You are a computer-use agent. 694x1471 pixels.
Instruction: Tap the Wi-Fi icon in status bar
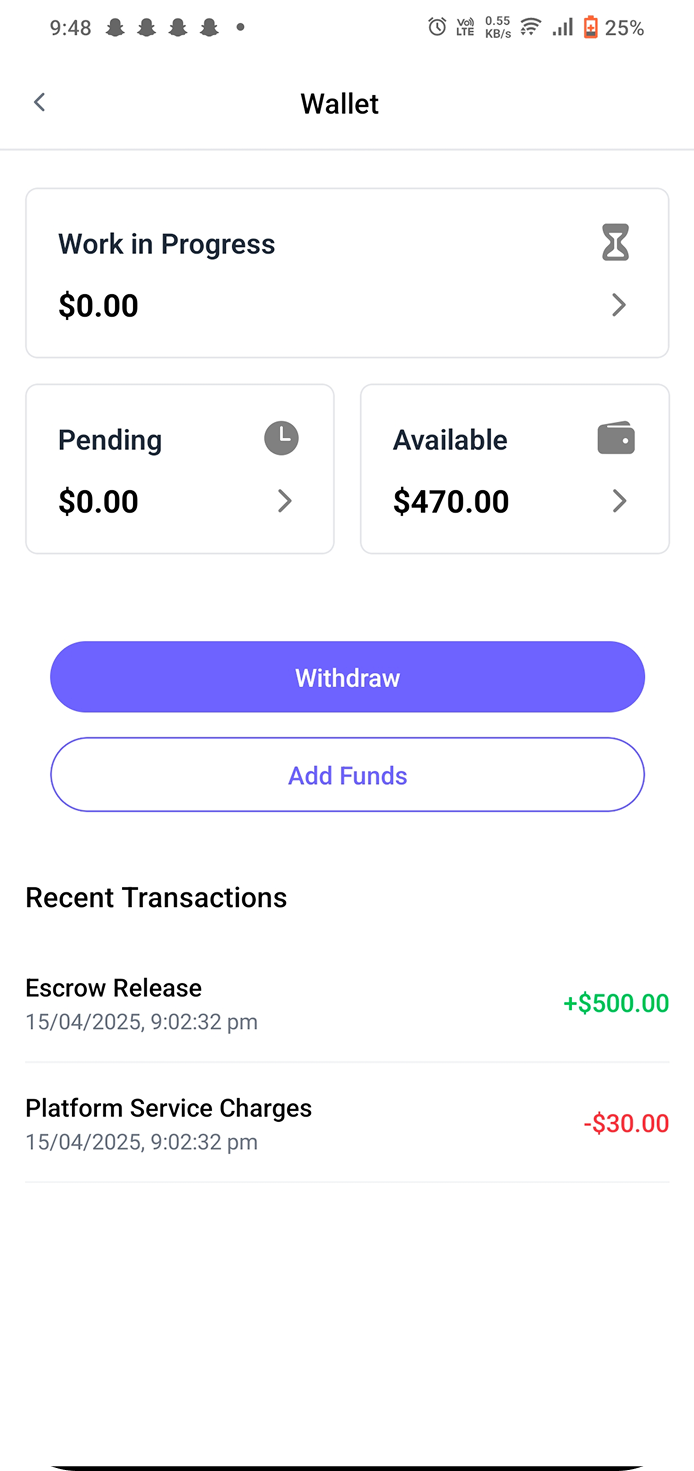(530, 27)
